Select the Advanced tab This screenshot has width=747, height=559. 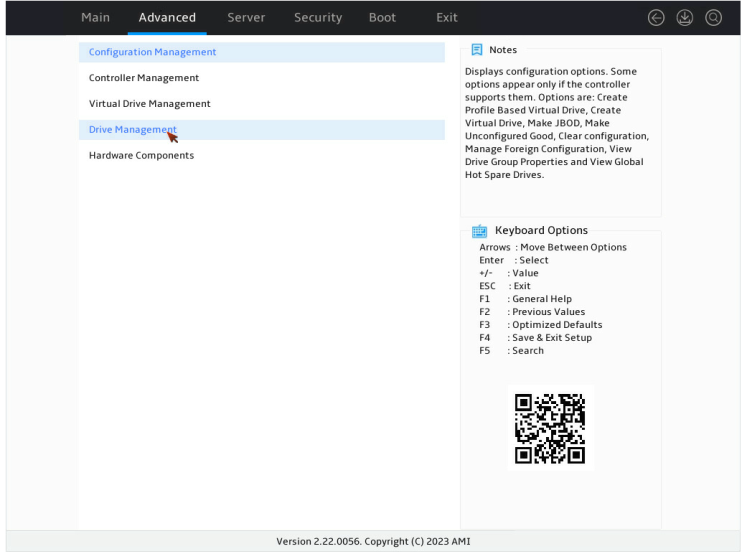pos(167,18)
